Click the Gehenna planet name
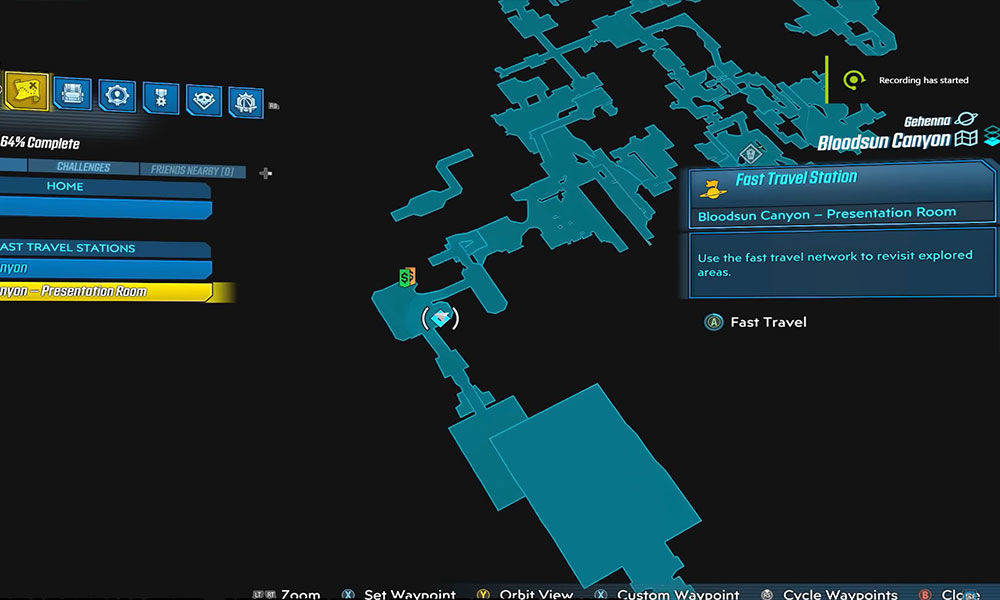Viewport: 1000px width, 600px height. pyautogui.click(x=927, y=121)
